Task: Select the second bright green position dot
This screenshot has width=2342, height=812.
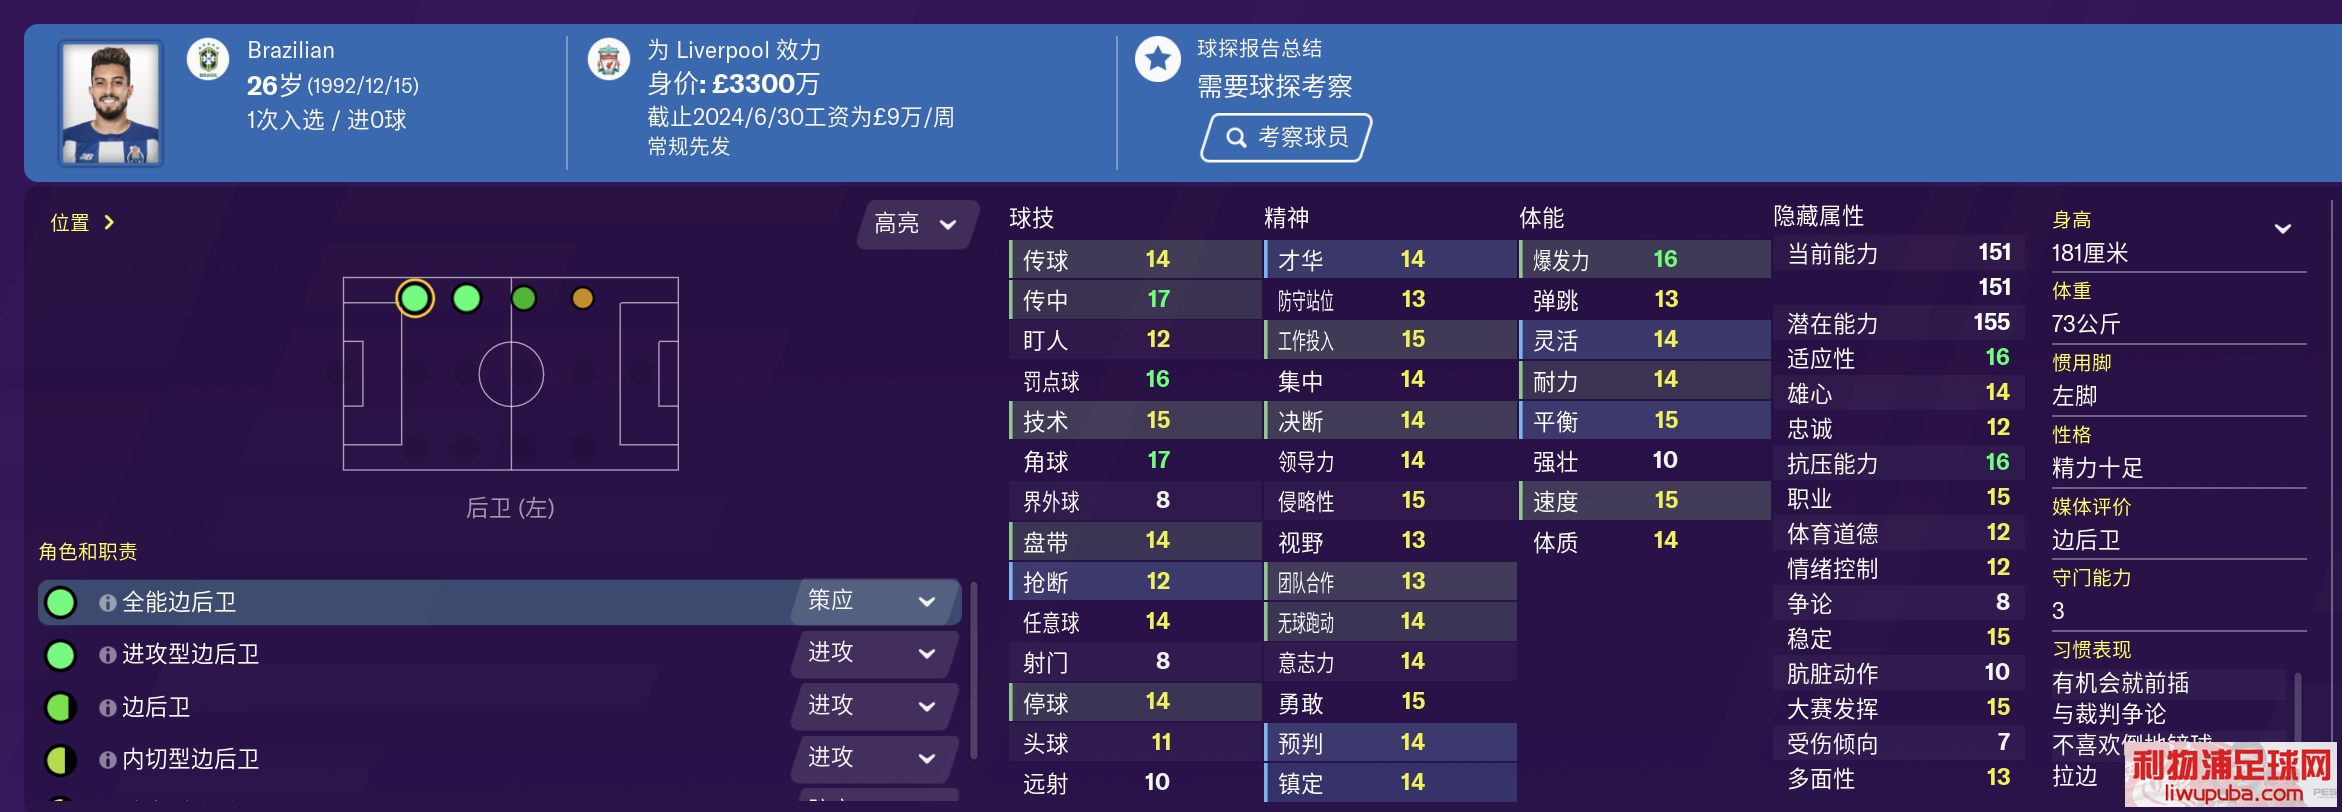Action: pyautogui.click(x=467, y=298)
